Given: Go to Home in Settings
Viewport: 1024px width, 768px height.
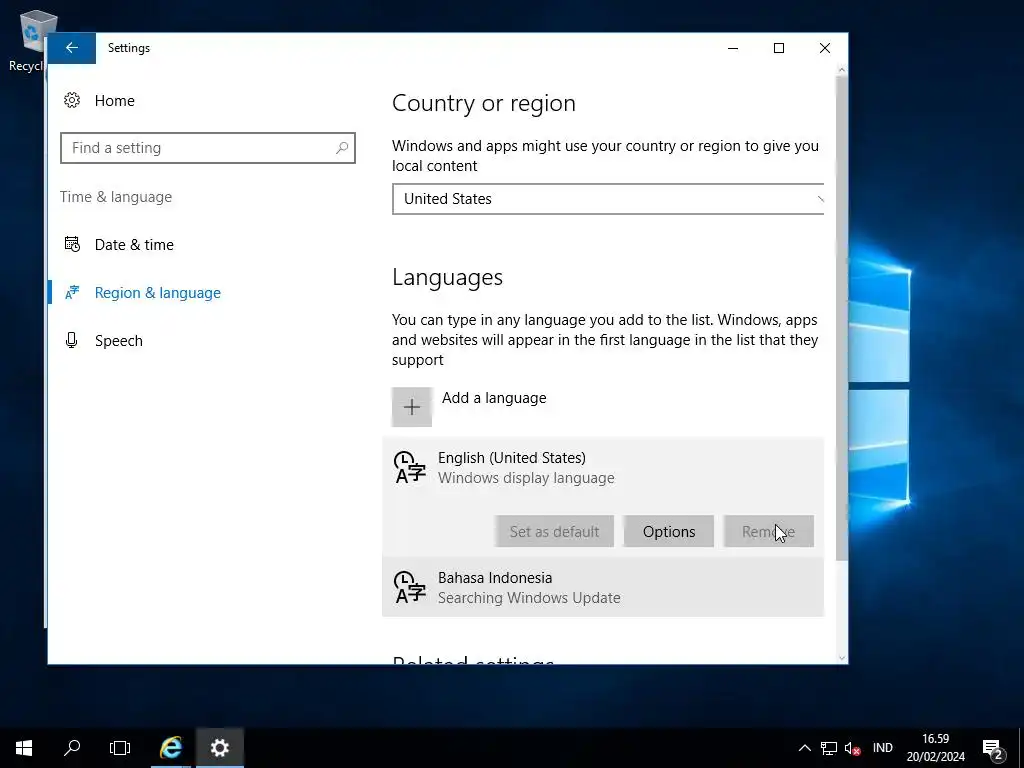Looking at the screenshot, I should [114, 101].
